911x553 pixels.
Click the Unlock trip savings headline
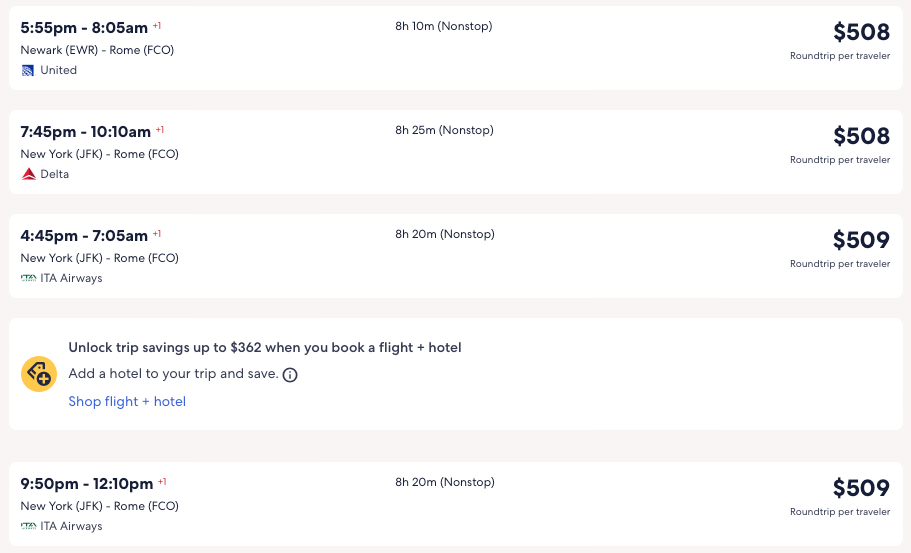[265, 348]
